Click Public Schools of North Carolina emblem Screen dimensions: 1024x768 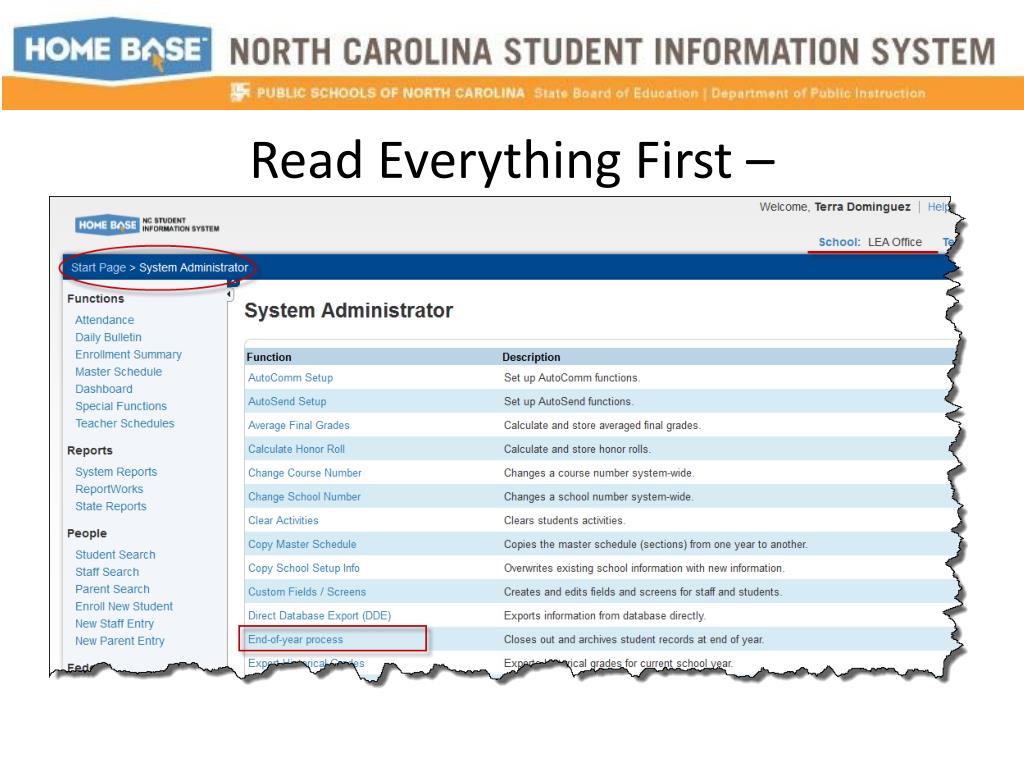tap(240, 92)
